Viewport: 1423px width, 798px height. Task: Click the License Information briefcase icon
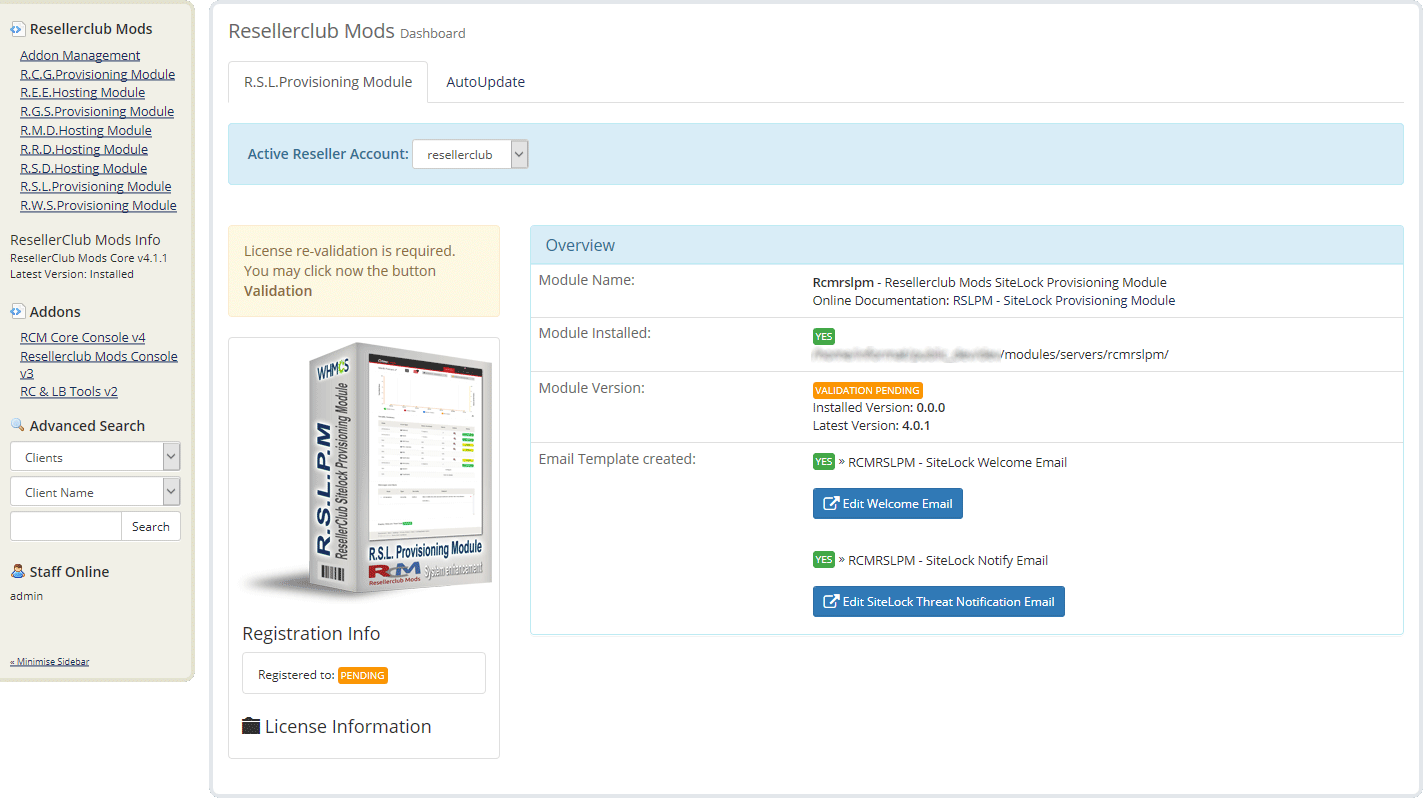pyautogui.click(x=251, y=726)
